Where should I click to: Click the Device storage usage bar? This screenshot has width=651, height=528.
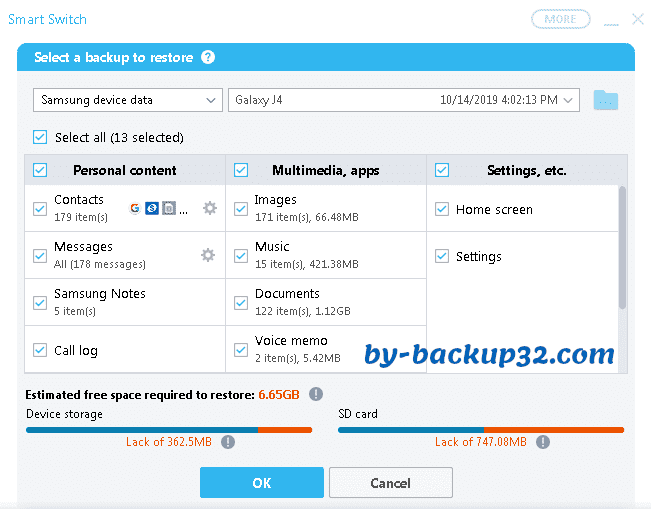tap(168, 430)
